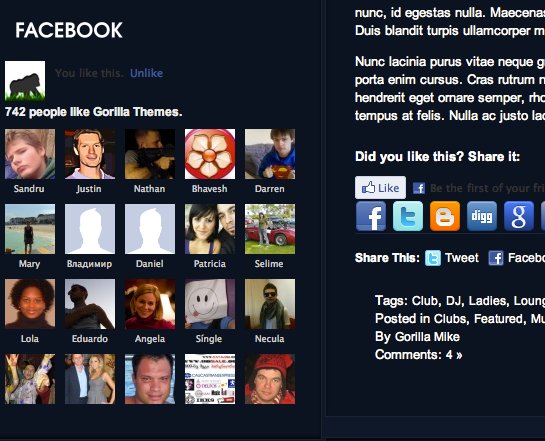
Task: Click the small Facebook icon next to Like
Action: pos(419,188)
